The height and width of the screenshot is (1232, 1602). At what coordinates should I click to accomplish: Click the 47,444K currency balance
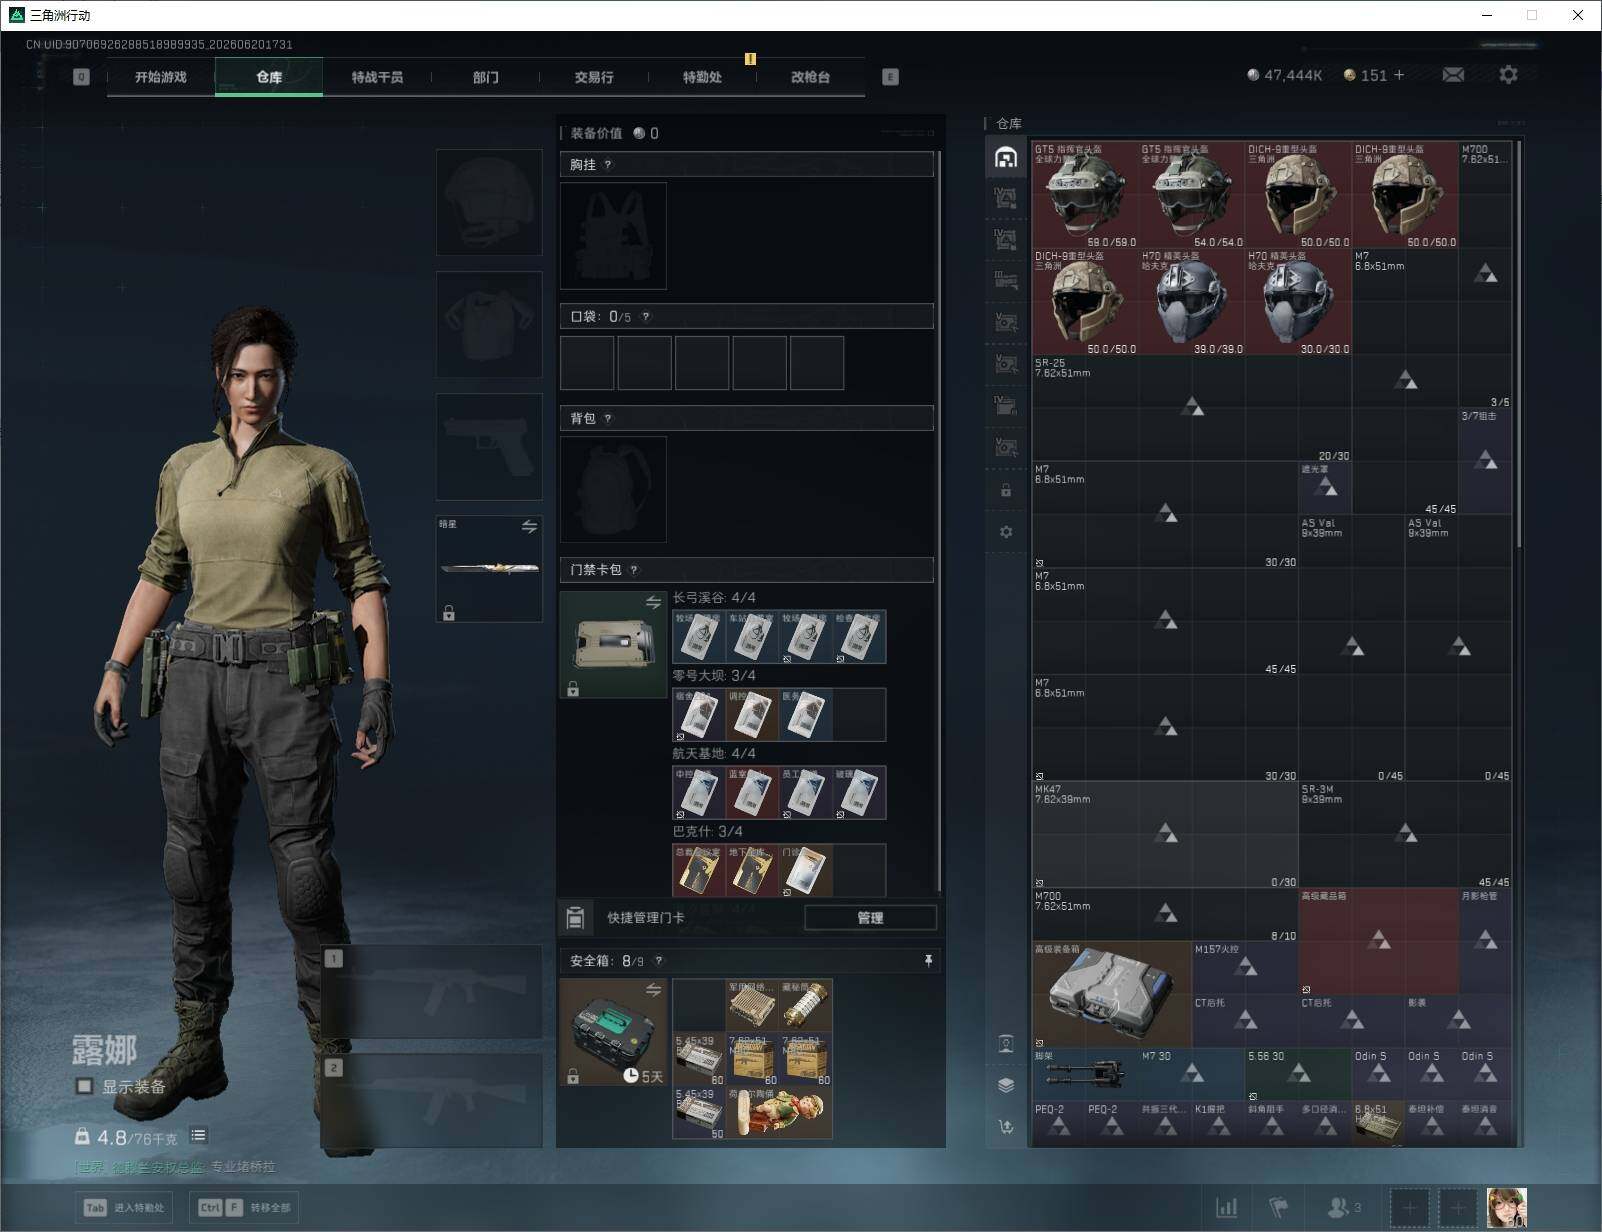(1284, 75)
